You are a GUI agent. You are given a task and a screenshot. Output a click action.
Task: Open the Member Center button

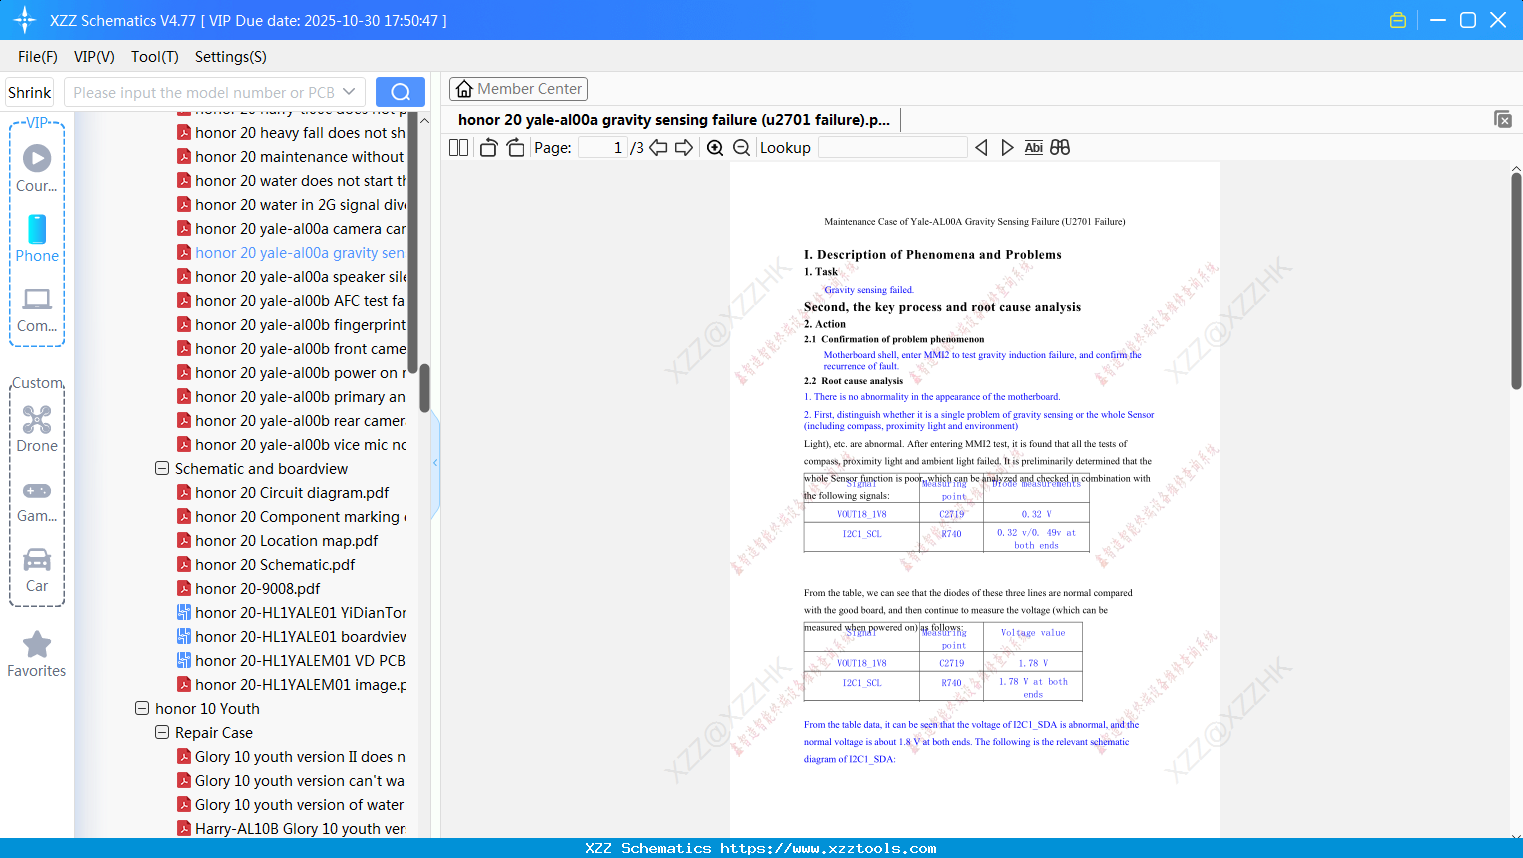click(x=518, y=89)
